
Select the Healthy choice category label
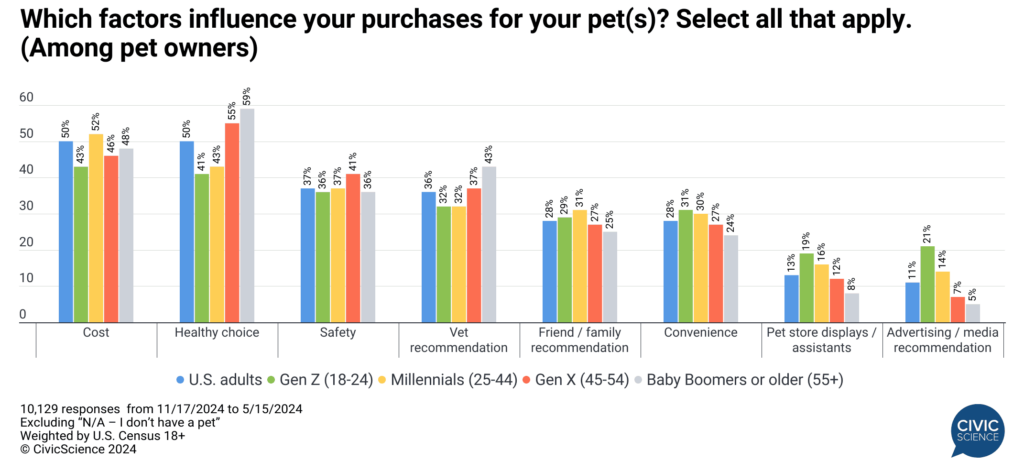[217, 333]
